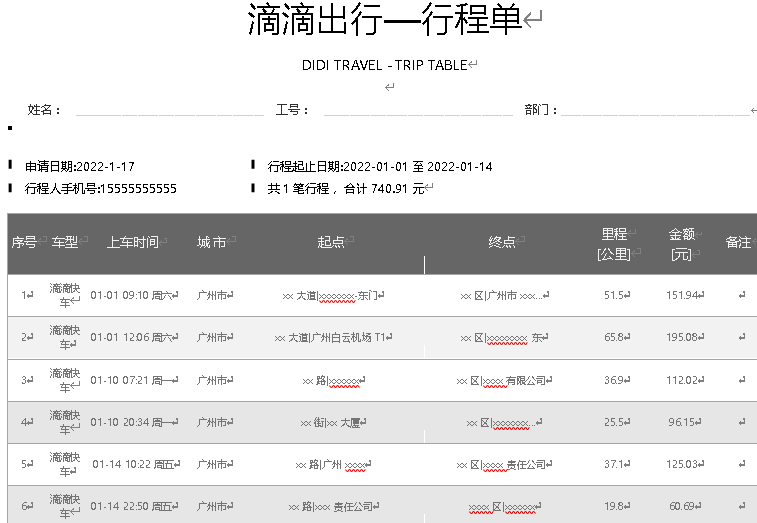This screenshot has height=523, width=757.
Task: Click the 起点 column header
Action: (331, 242)
